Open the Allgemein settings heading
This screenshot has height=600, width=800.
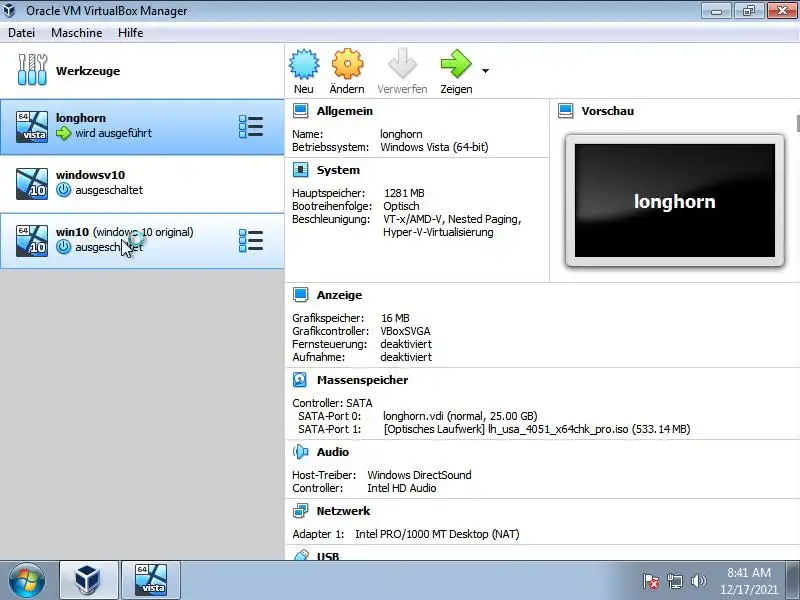tap(344, 111)
